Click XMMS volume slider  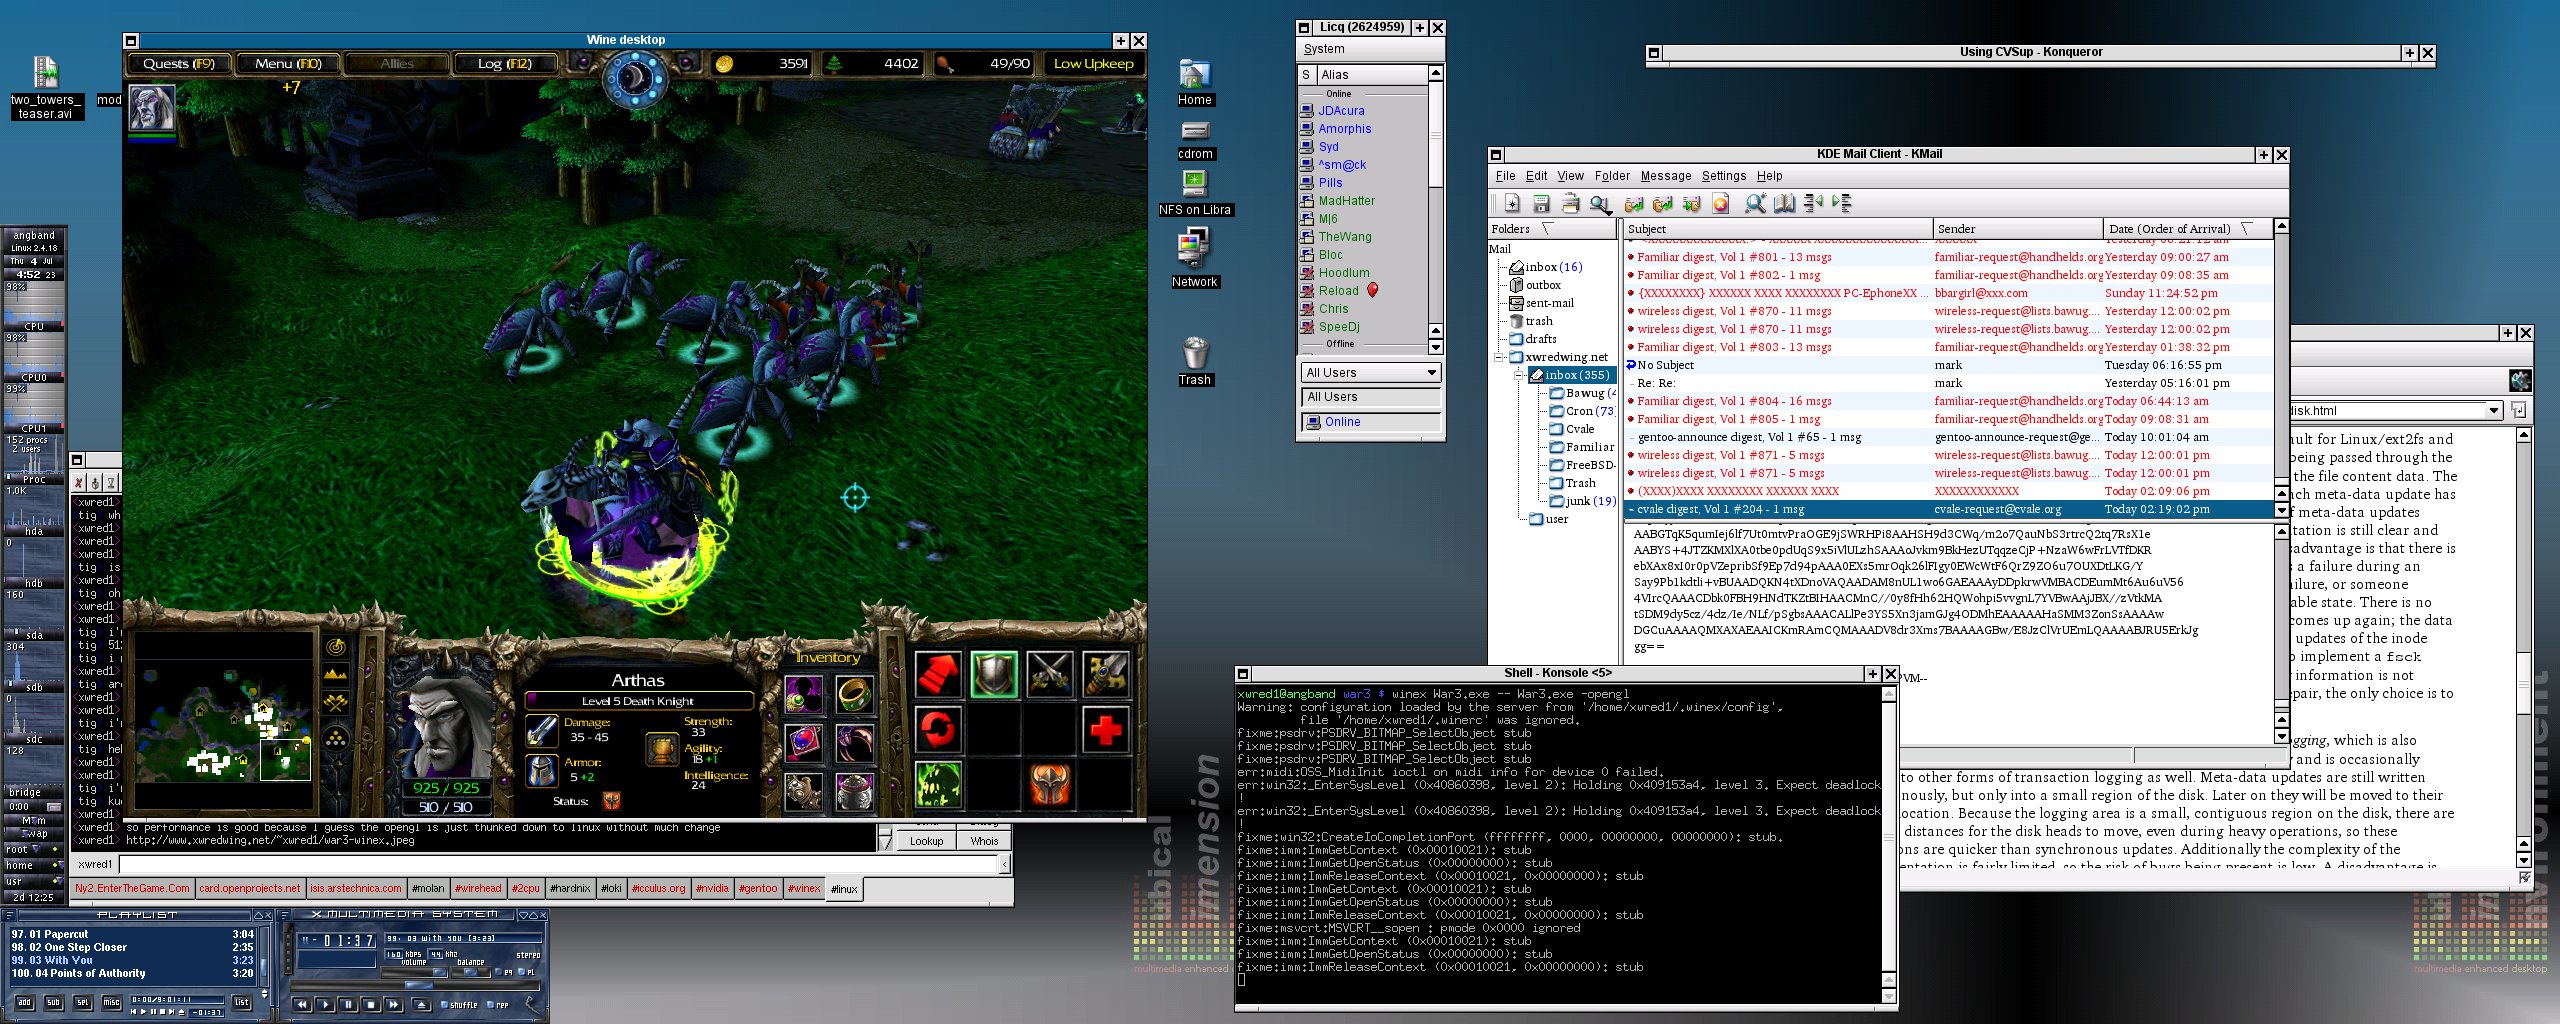(414, 973)
